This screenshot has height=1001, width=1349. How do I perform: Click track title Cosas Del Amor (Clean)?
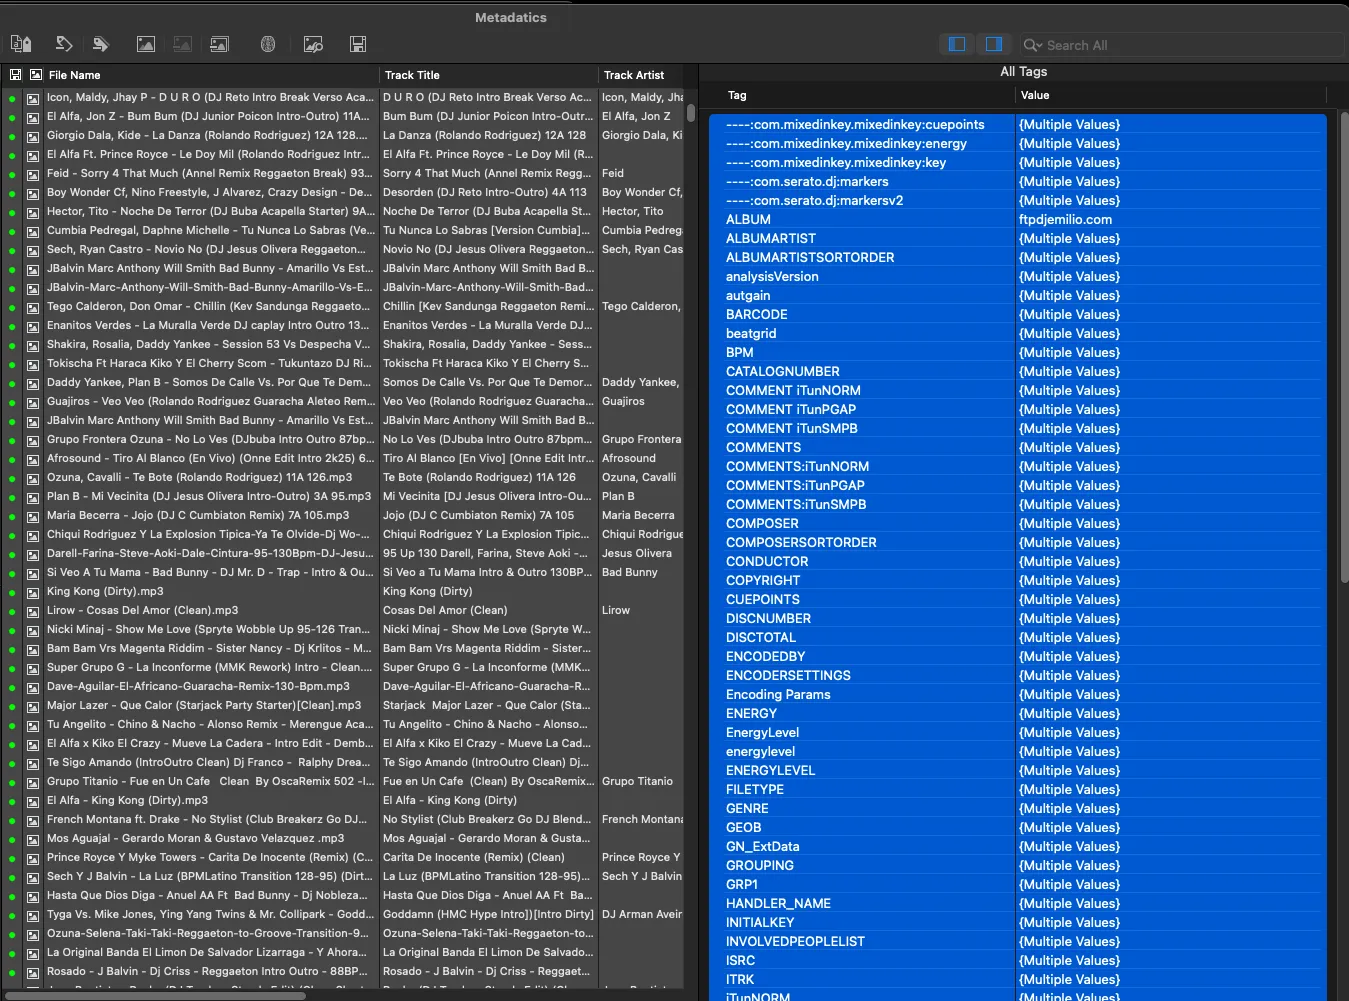[445, 611]
